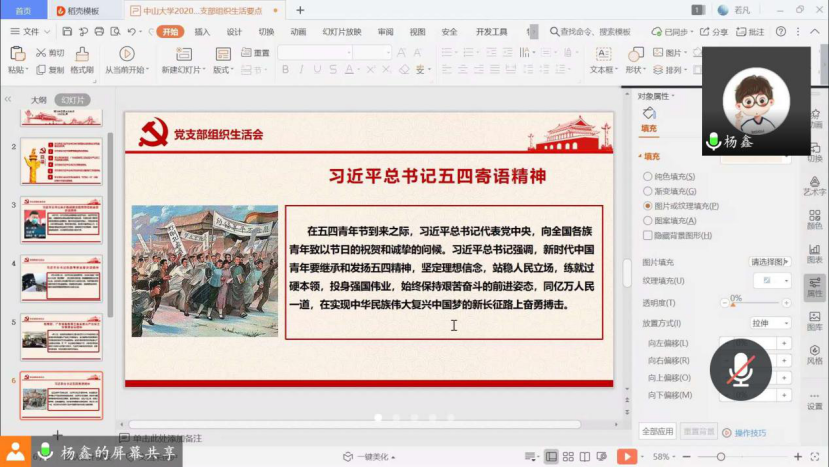
Task: Select slide 3 thumbnail in the panel
Action: coord(62,219)
